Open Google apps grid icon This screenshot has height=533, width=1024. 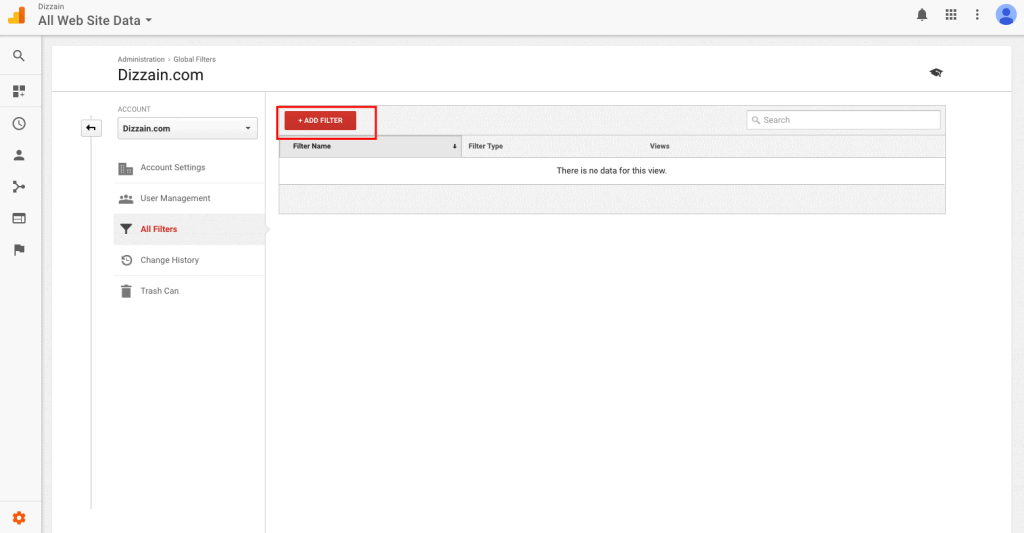(x=951, y=15)
